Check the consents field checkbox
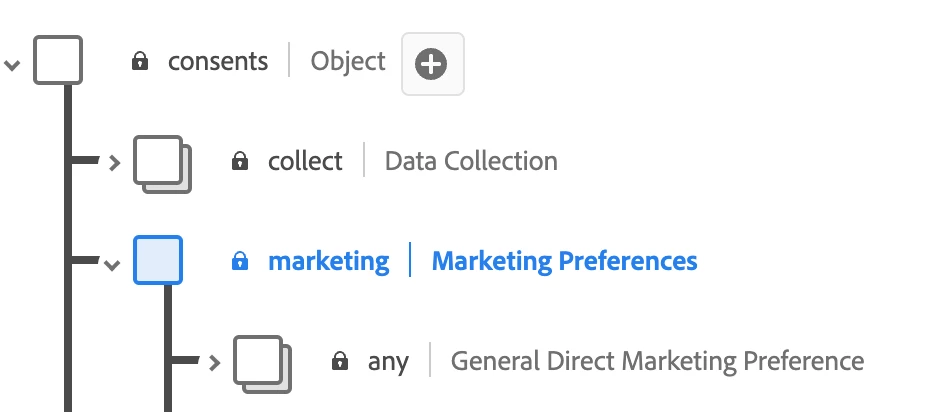 [58, 60]
